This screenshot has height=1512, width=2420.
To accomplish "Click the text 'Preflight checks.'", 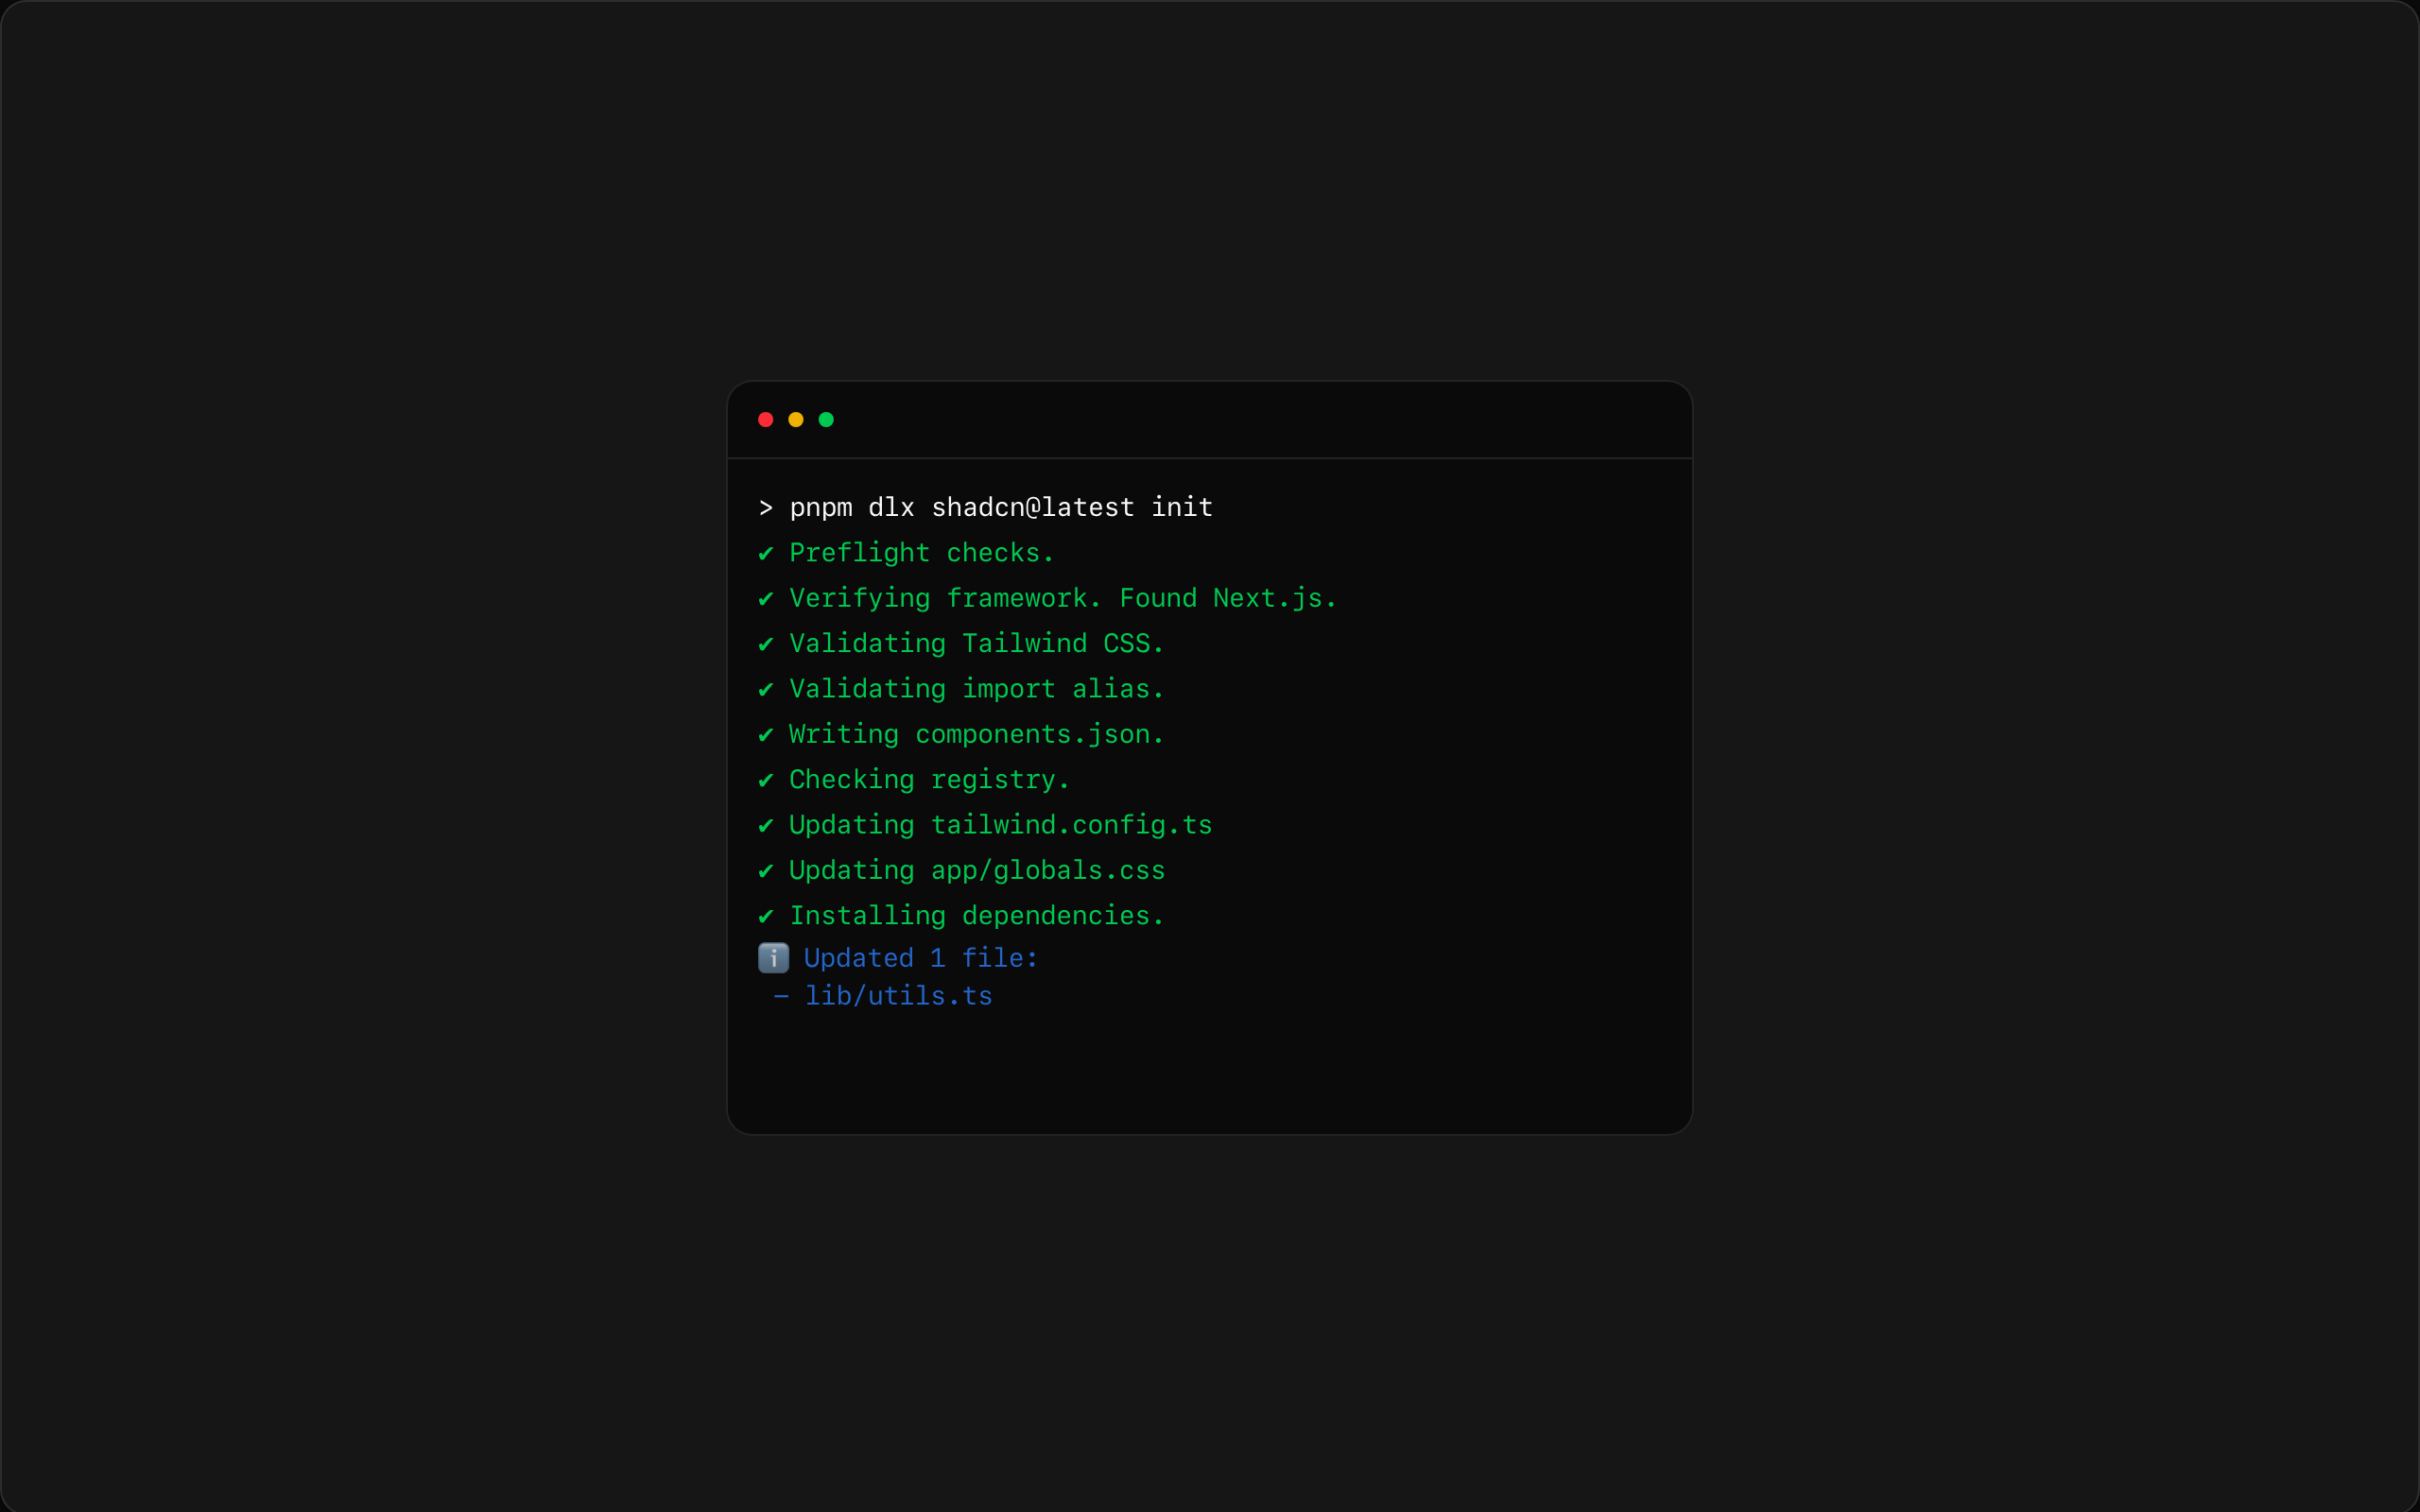I will (922, 553).
